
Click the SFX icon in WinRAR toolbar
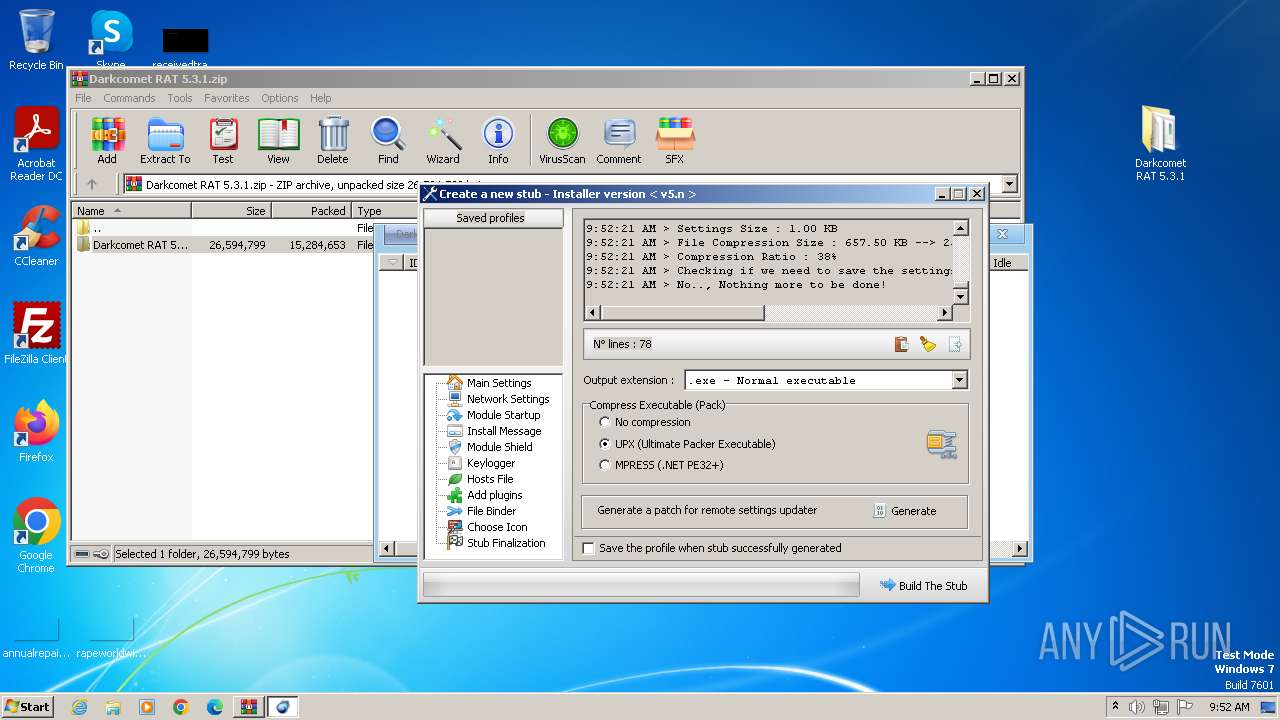click(675, 140)
